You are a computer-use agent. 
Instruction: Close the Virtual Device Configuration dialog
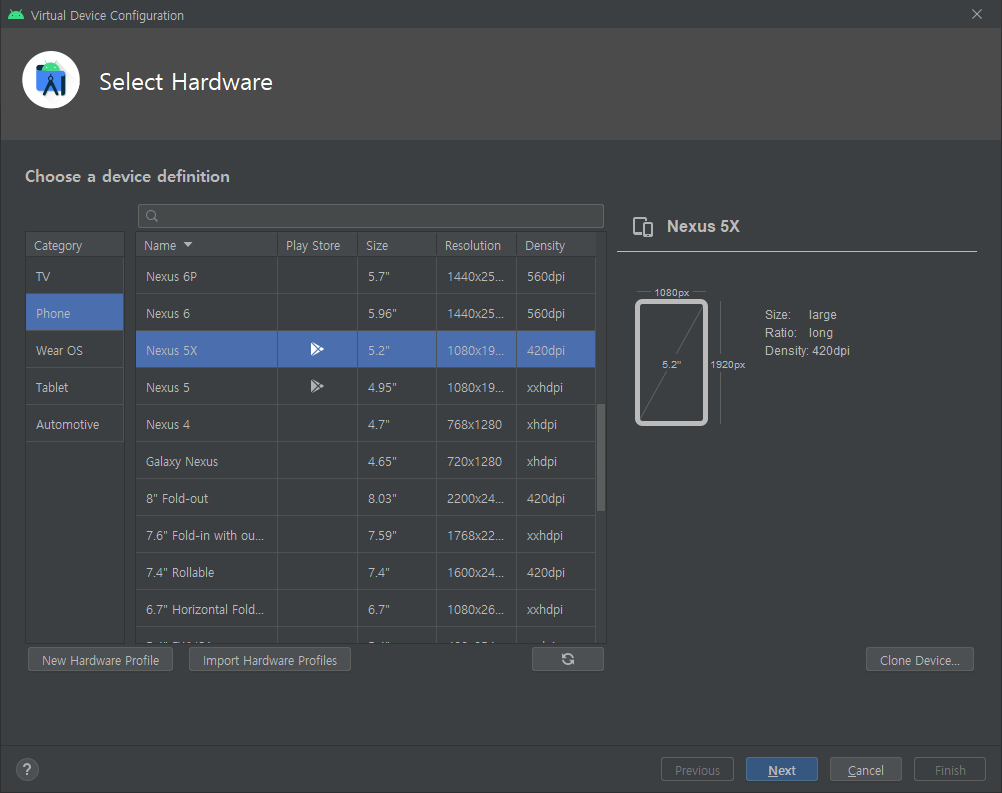coord(976,14)
